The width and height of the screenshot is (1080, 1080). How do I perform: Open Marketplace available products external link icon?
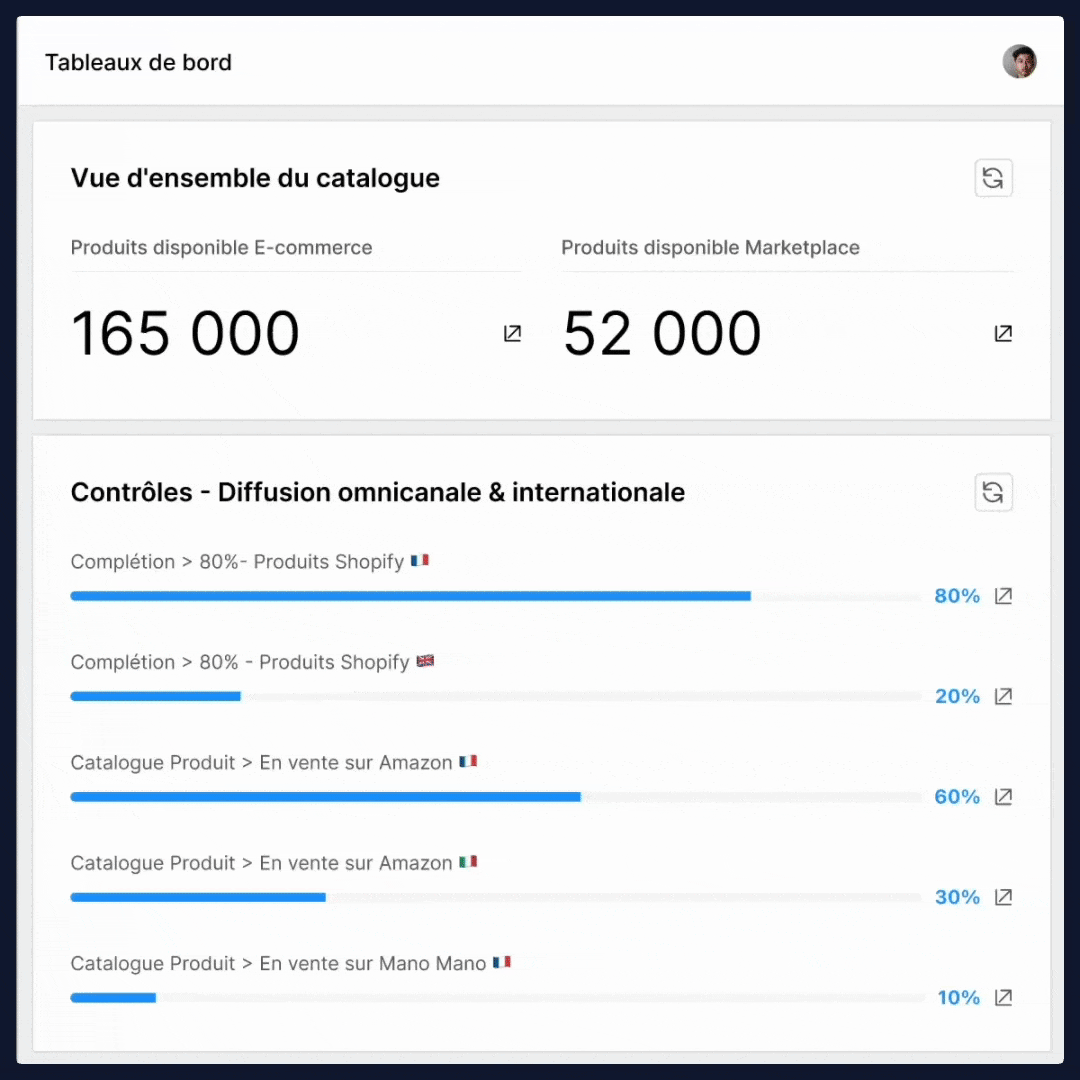[x=1003, y=334]
